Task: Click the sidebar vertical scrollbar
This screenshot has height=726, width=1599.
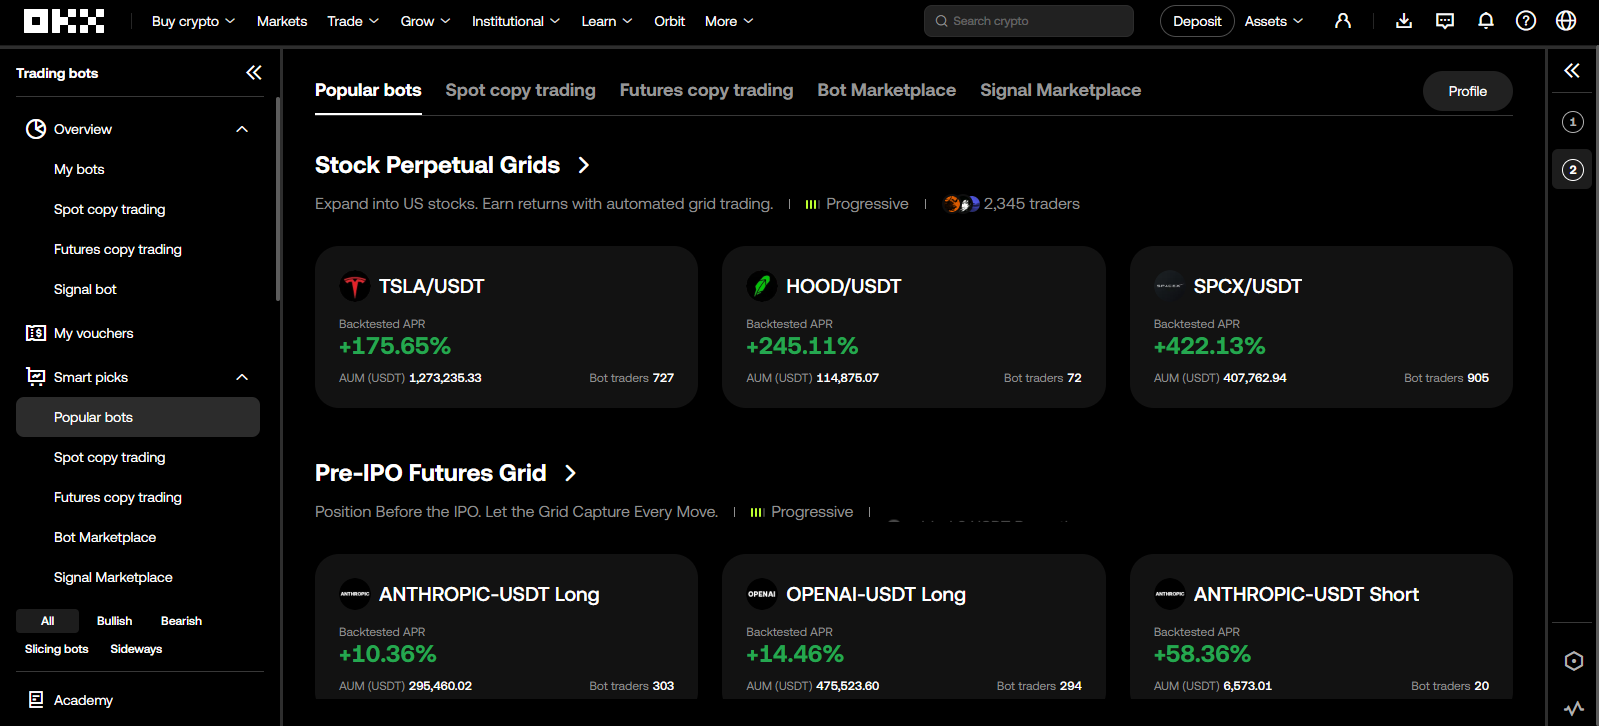Action: pos(278,199)
